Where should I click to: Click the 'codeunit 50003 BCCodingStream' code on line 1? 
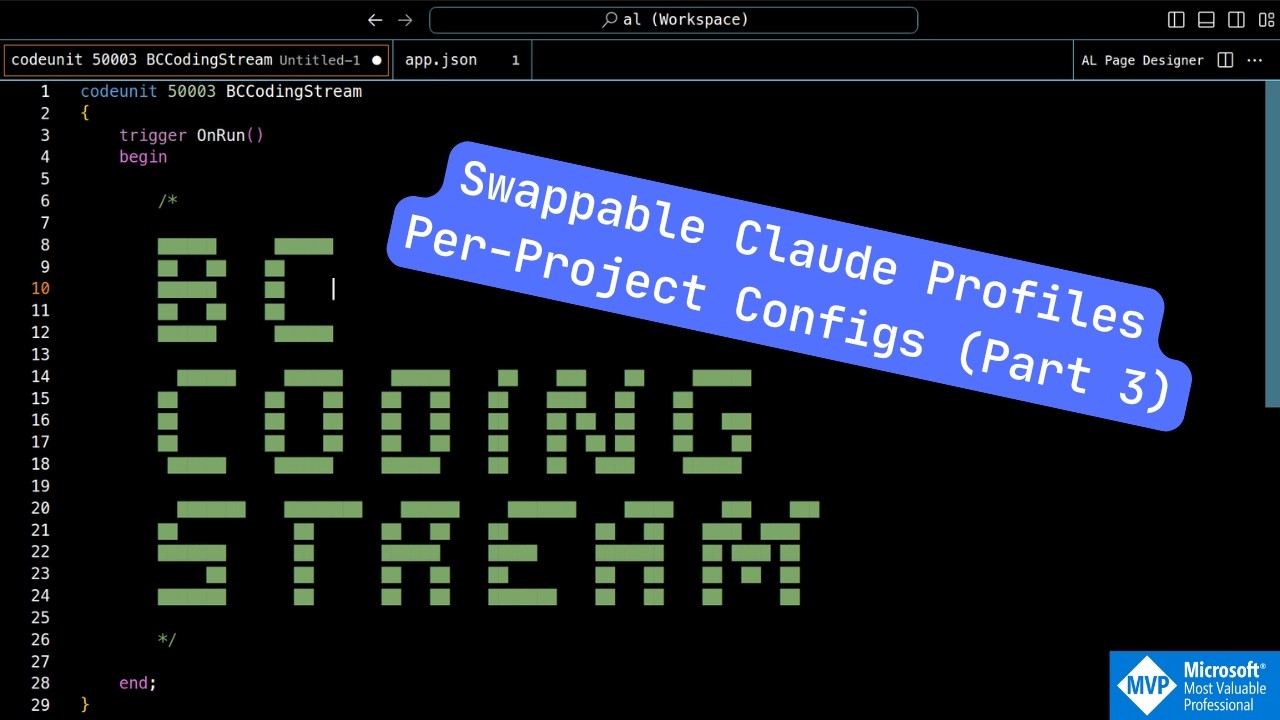[221, 91]
